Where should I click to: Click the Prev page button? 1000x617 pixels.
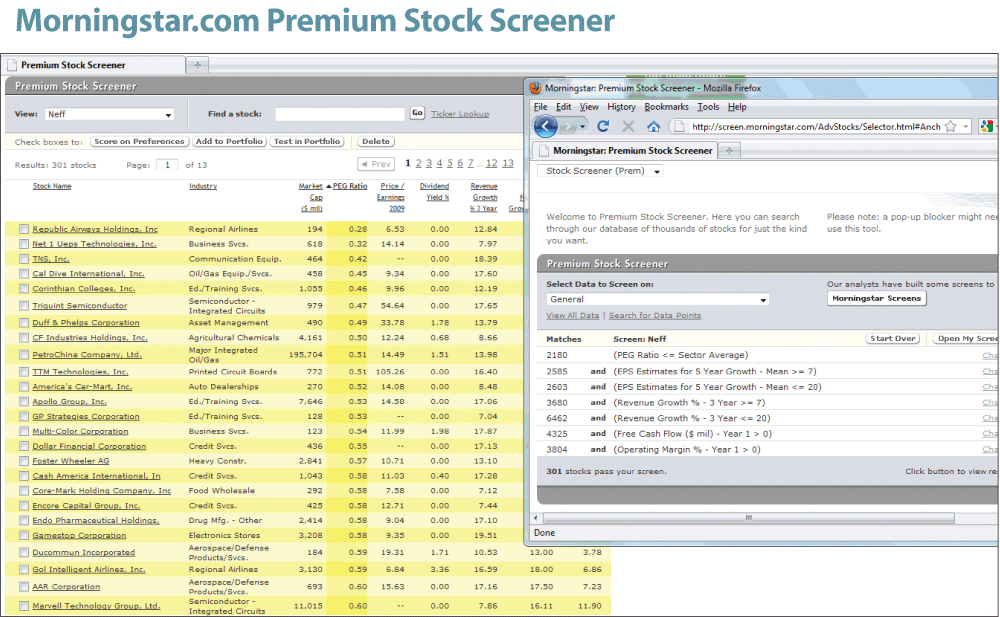pyautogui.click(x=376, y=164)
